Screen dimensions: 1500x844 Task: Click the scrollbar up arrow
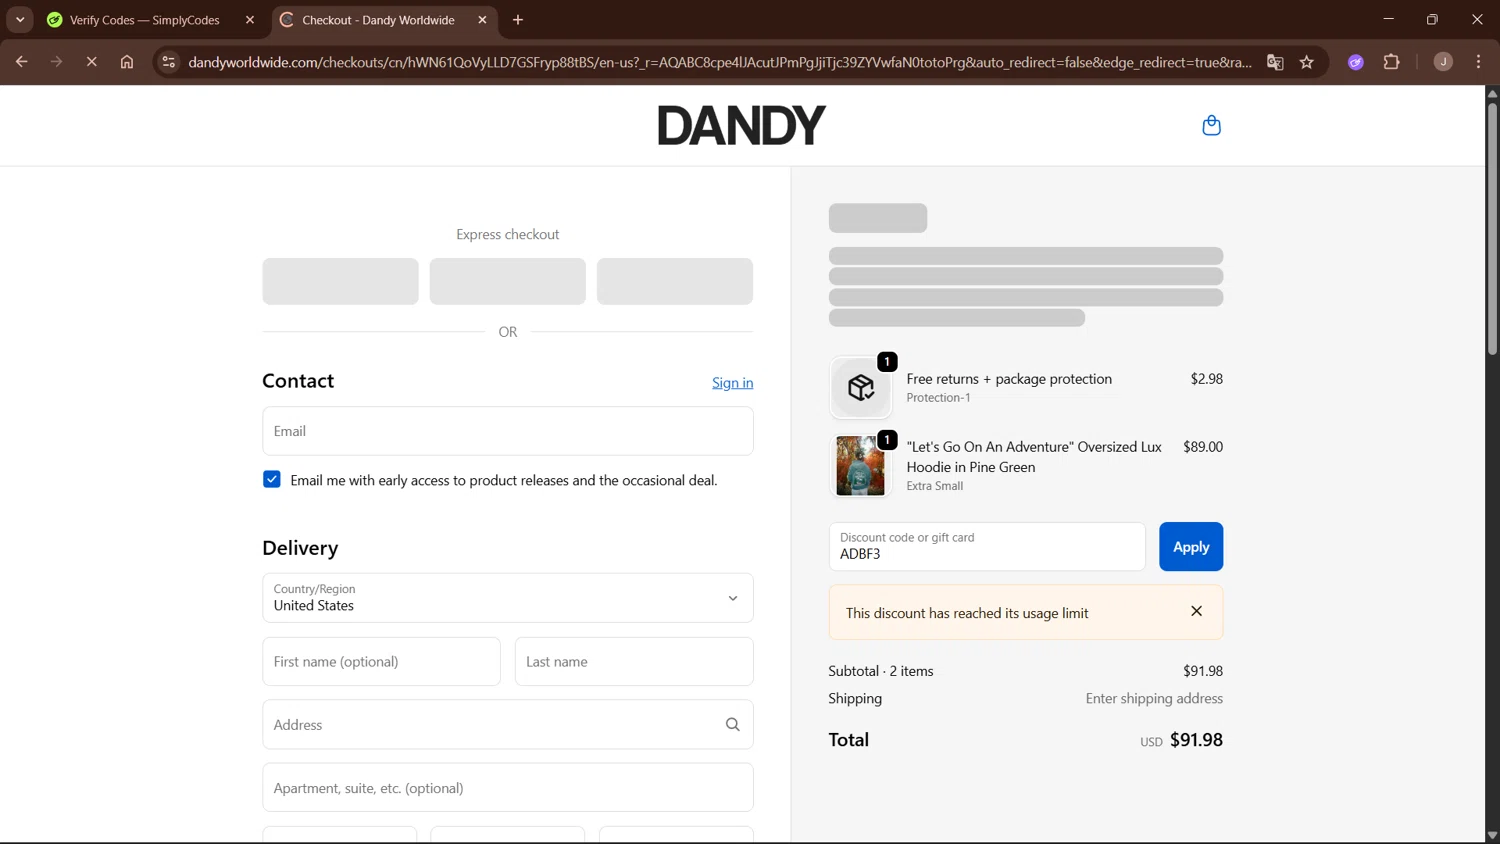coord(1492,93)
